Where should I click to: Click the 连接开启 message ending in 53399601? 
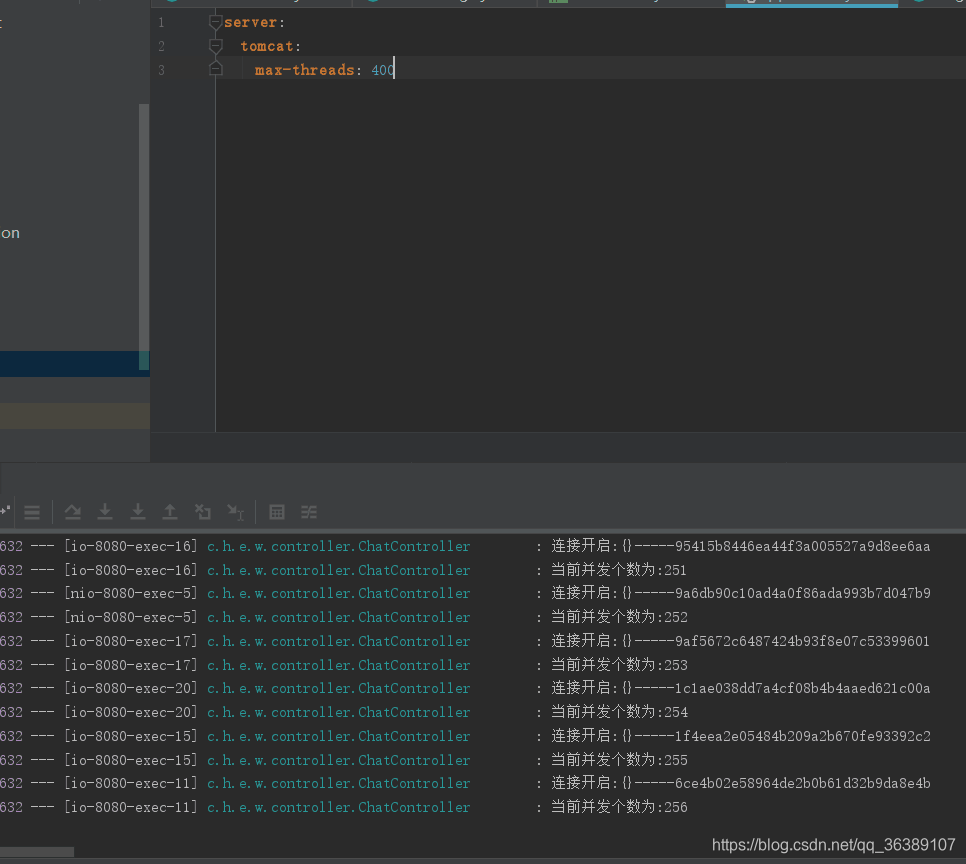(x=740, y=641)
